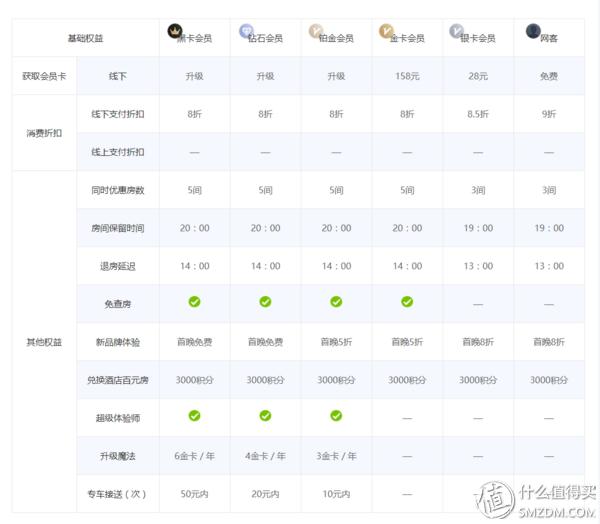Screen dimensions: 600x524
Task: Click the 免费 cell under 网客
Action: [549, 76]
